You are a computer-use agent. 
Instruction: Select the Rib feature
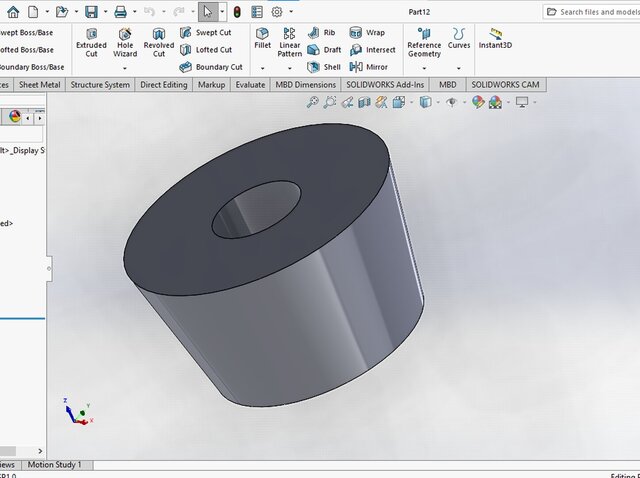pos(322,32)
